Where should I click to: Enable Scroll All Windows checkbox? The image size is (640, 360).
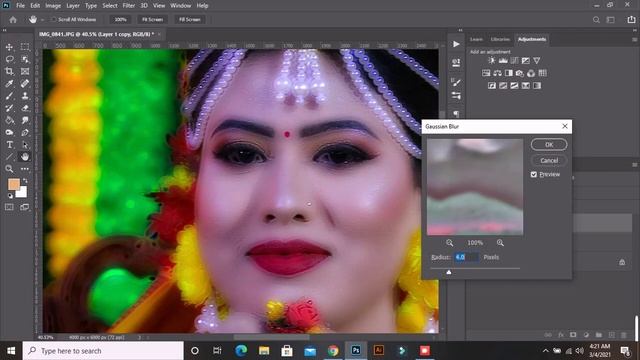coord(53,20)
